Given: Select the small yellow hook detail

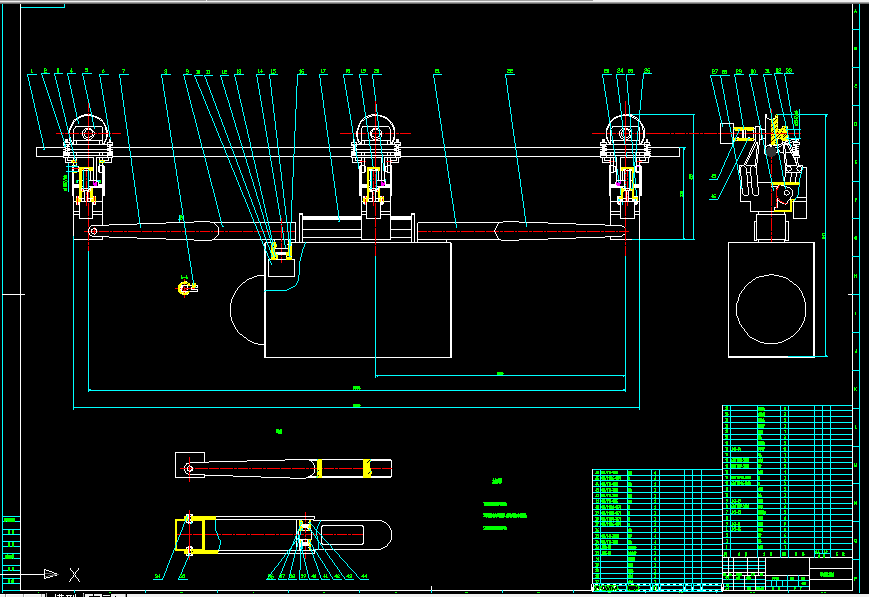Looking at the screenshot, I should coord(187,288).
